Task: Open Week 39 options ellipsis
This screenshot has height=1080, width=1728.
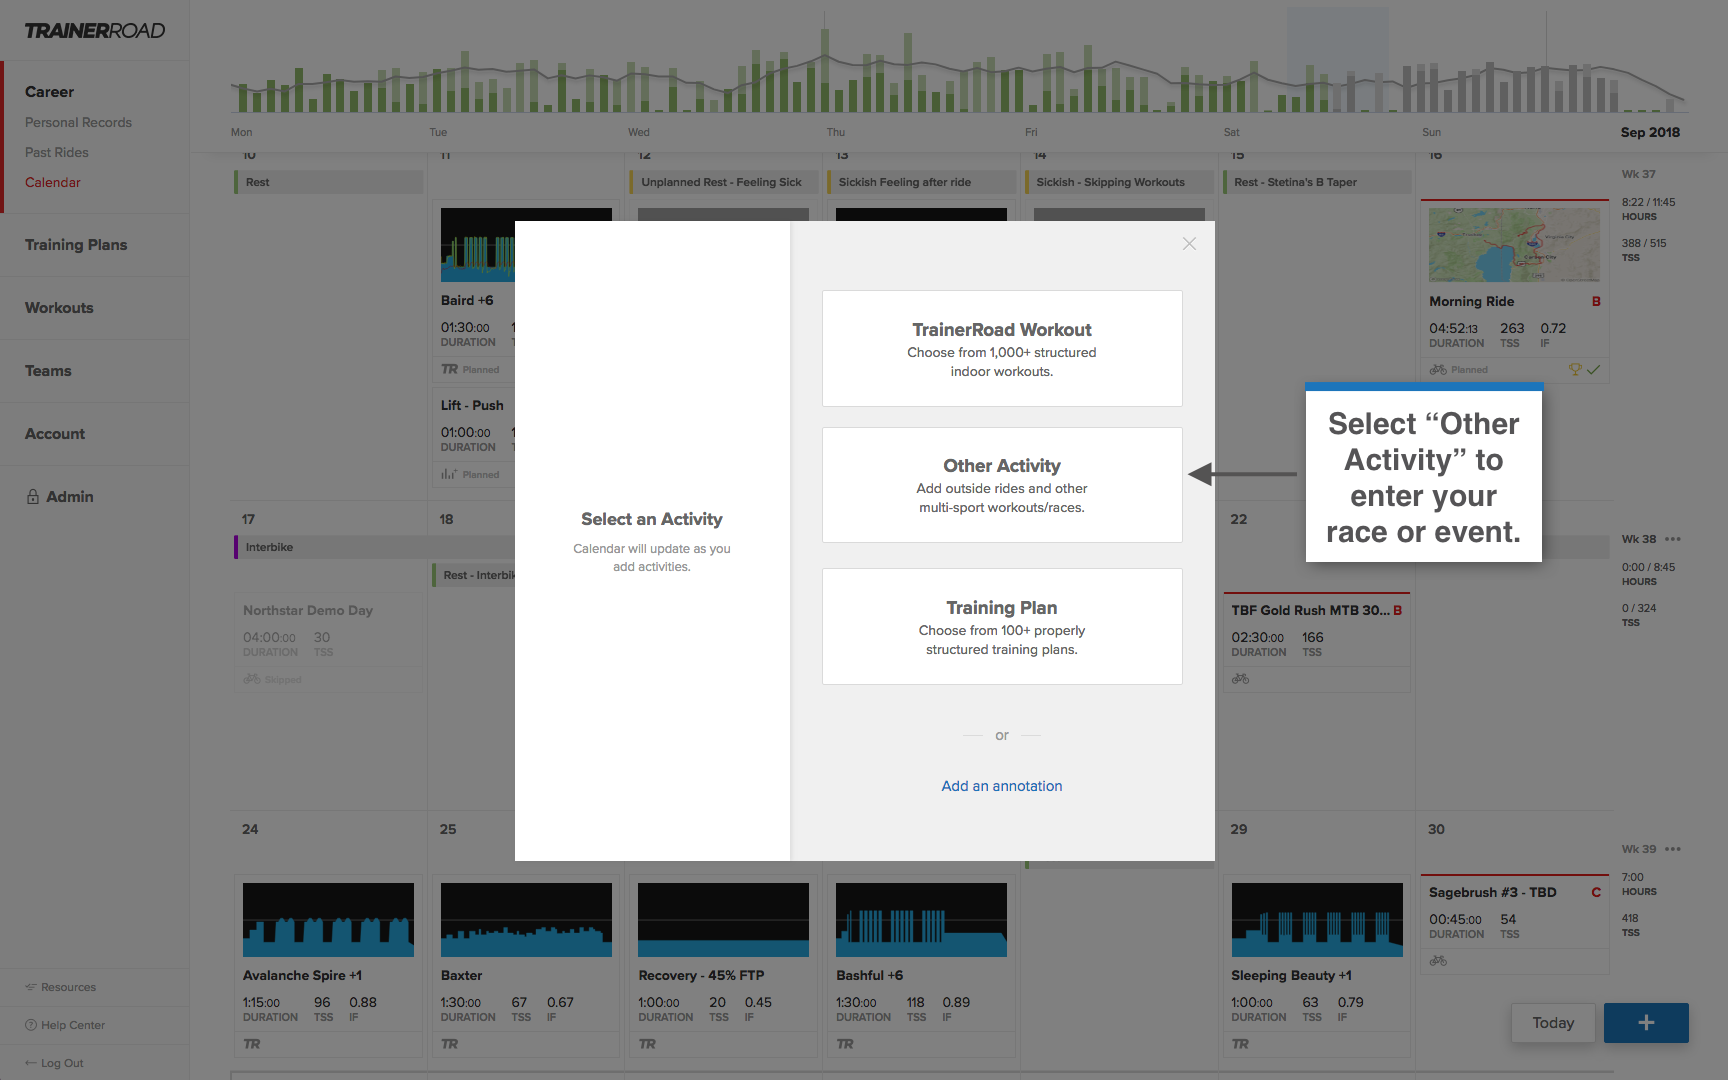Action: [x=1673, y=849]
